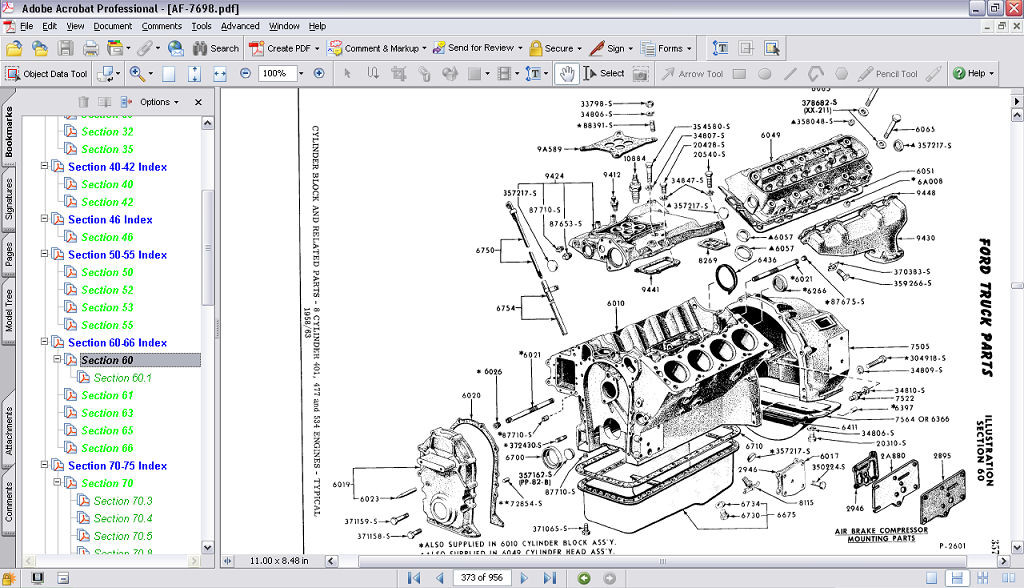This screenshot has height=588, width=1024.
Task: Open bookmarks Options dropdown
Action: click(x=158, y=102)
